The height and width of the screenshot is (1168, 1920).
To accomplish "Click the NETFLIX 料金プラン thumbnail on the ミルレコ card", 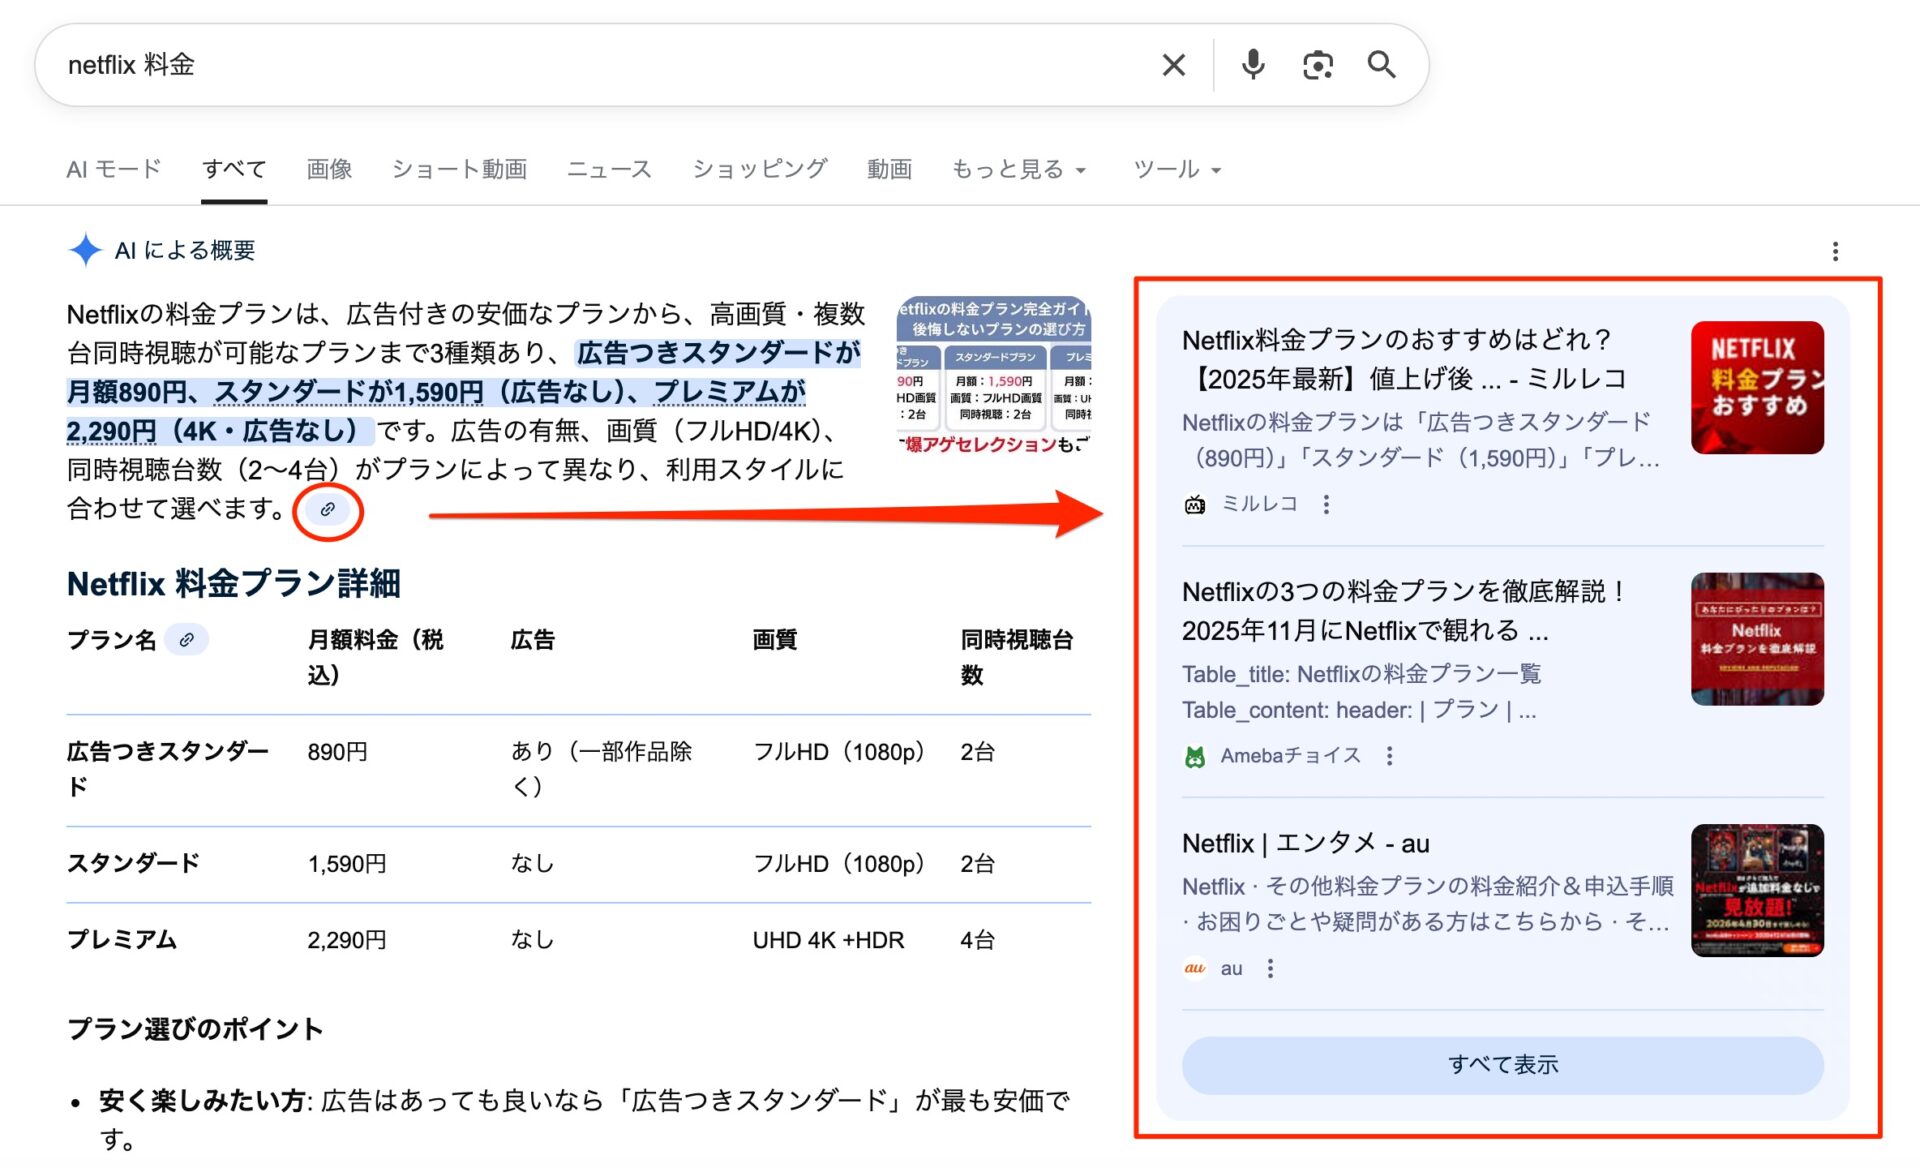I will tap(1757, 387).
